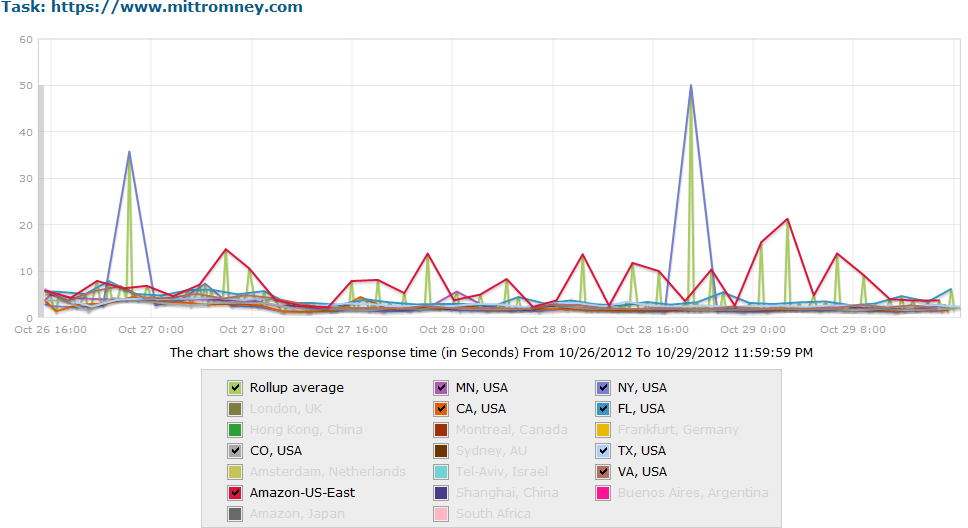Click the Amazon, Japan gray swatch

click(x=235, y=514)
